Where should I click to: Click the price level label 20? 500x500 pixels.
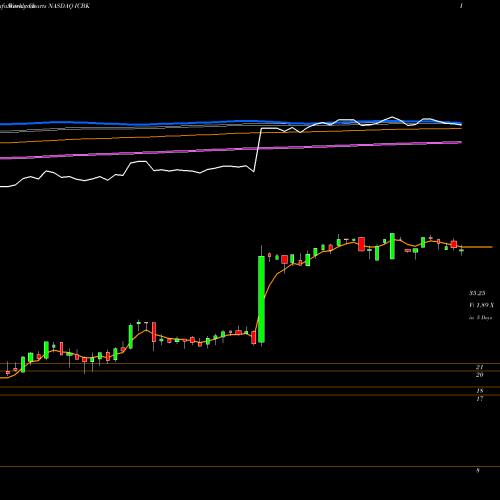(x=480, y=375)
